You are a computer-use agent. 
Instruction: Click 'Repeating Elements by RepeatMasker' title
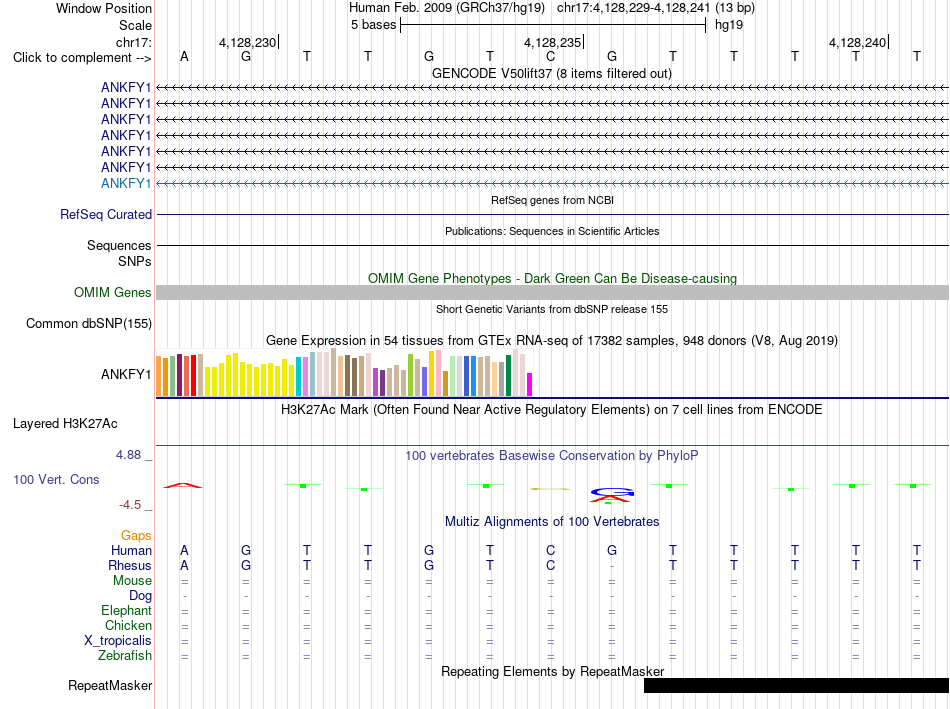click(553, 671)
